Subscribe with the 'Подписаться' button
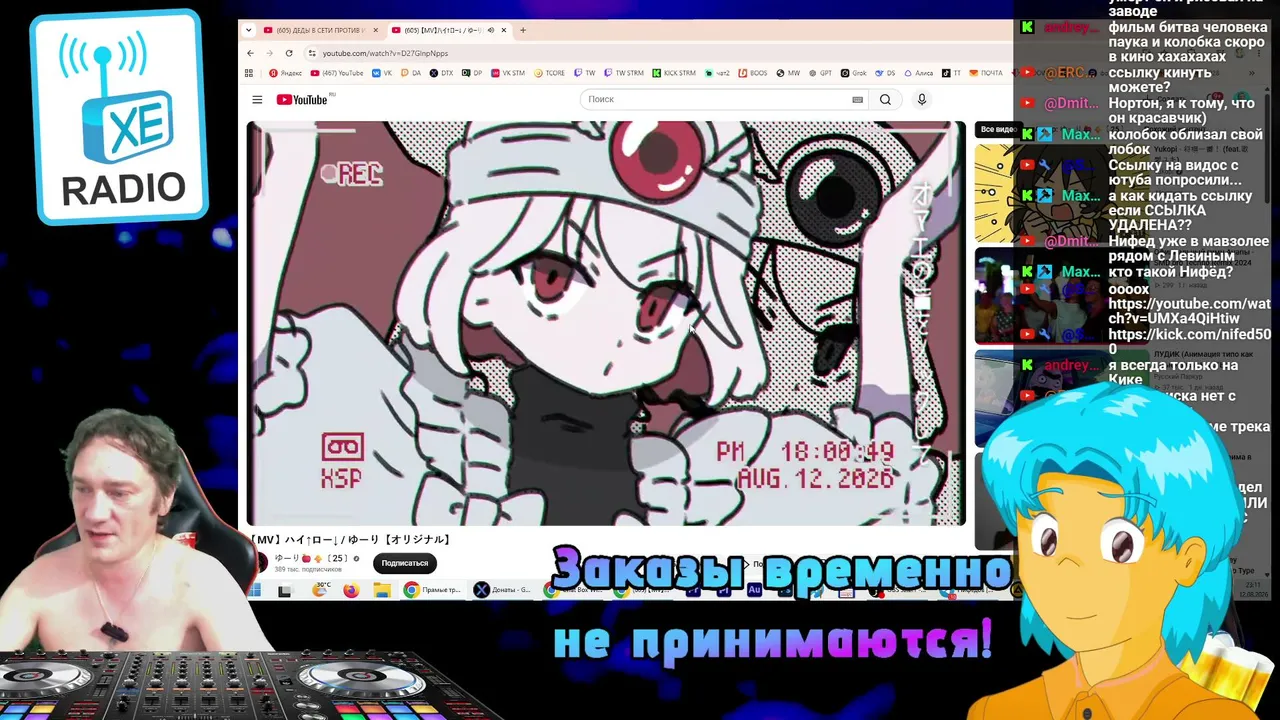Screen dimensions: 1280x720 point(404,563)
